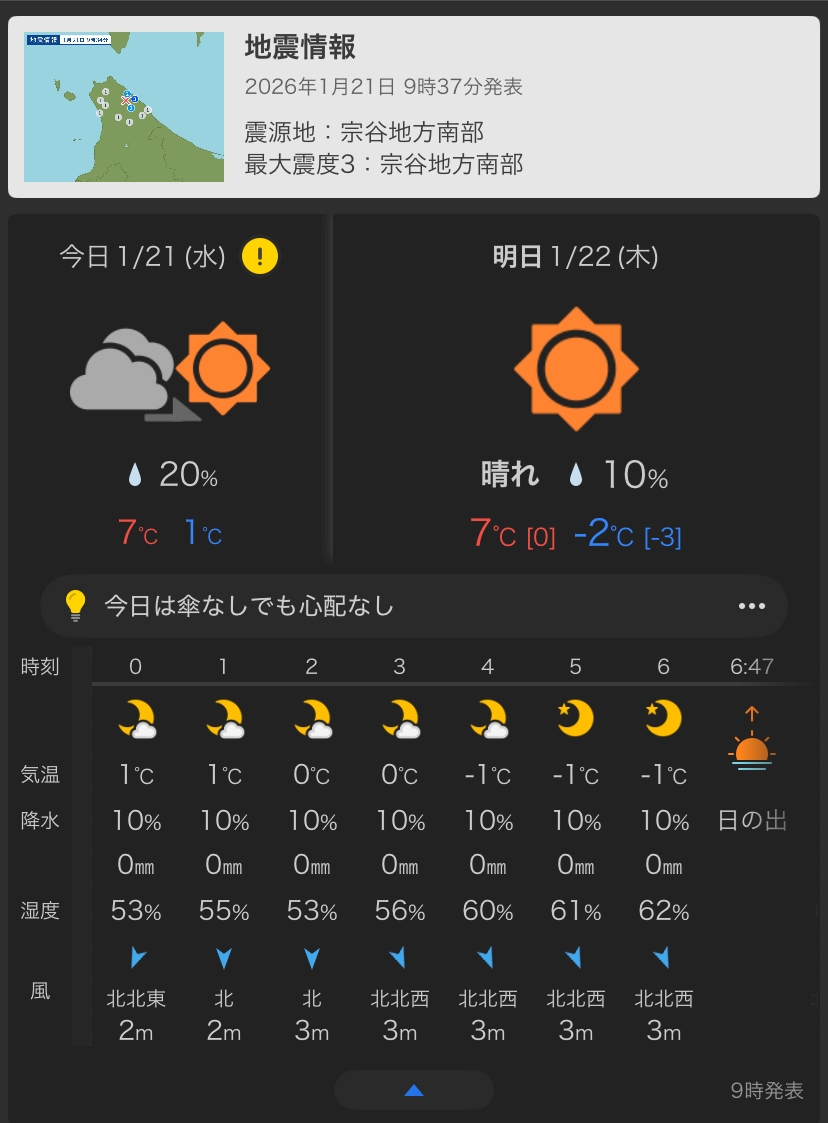Tap the yellow lightbulb tip icon
The image size is (828, 1123).
click(76, 605)
